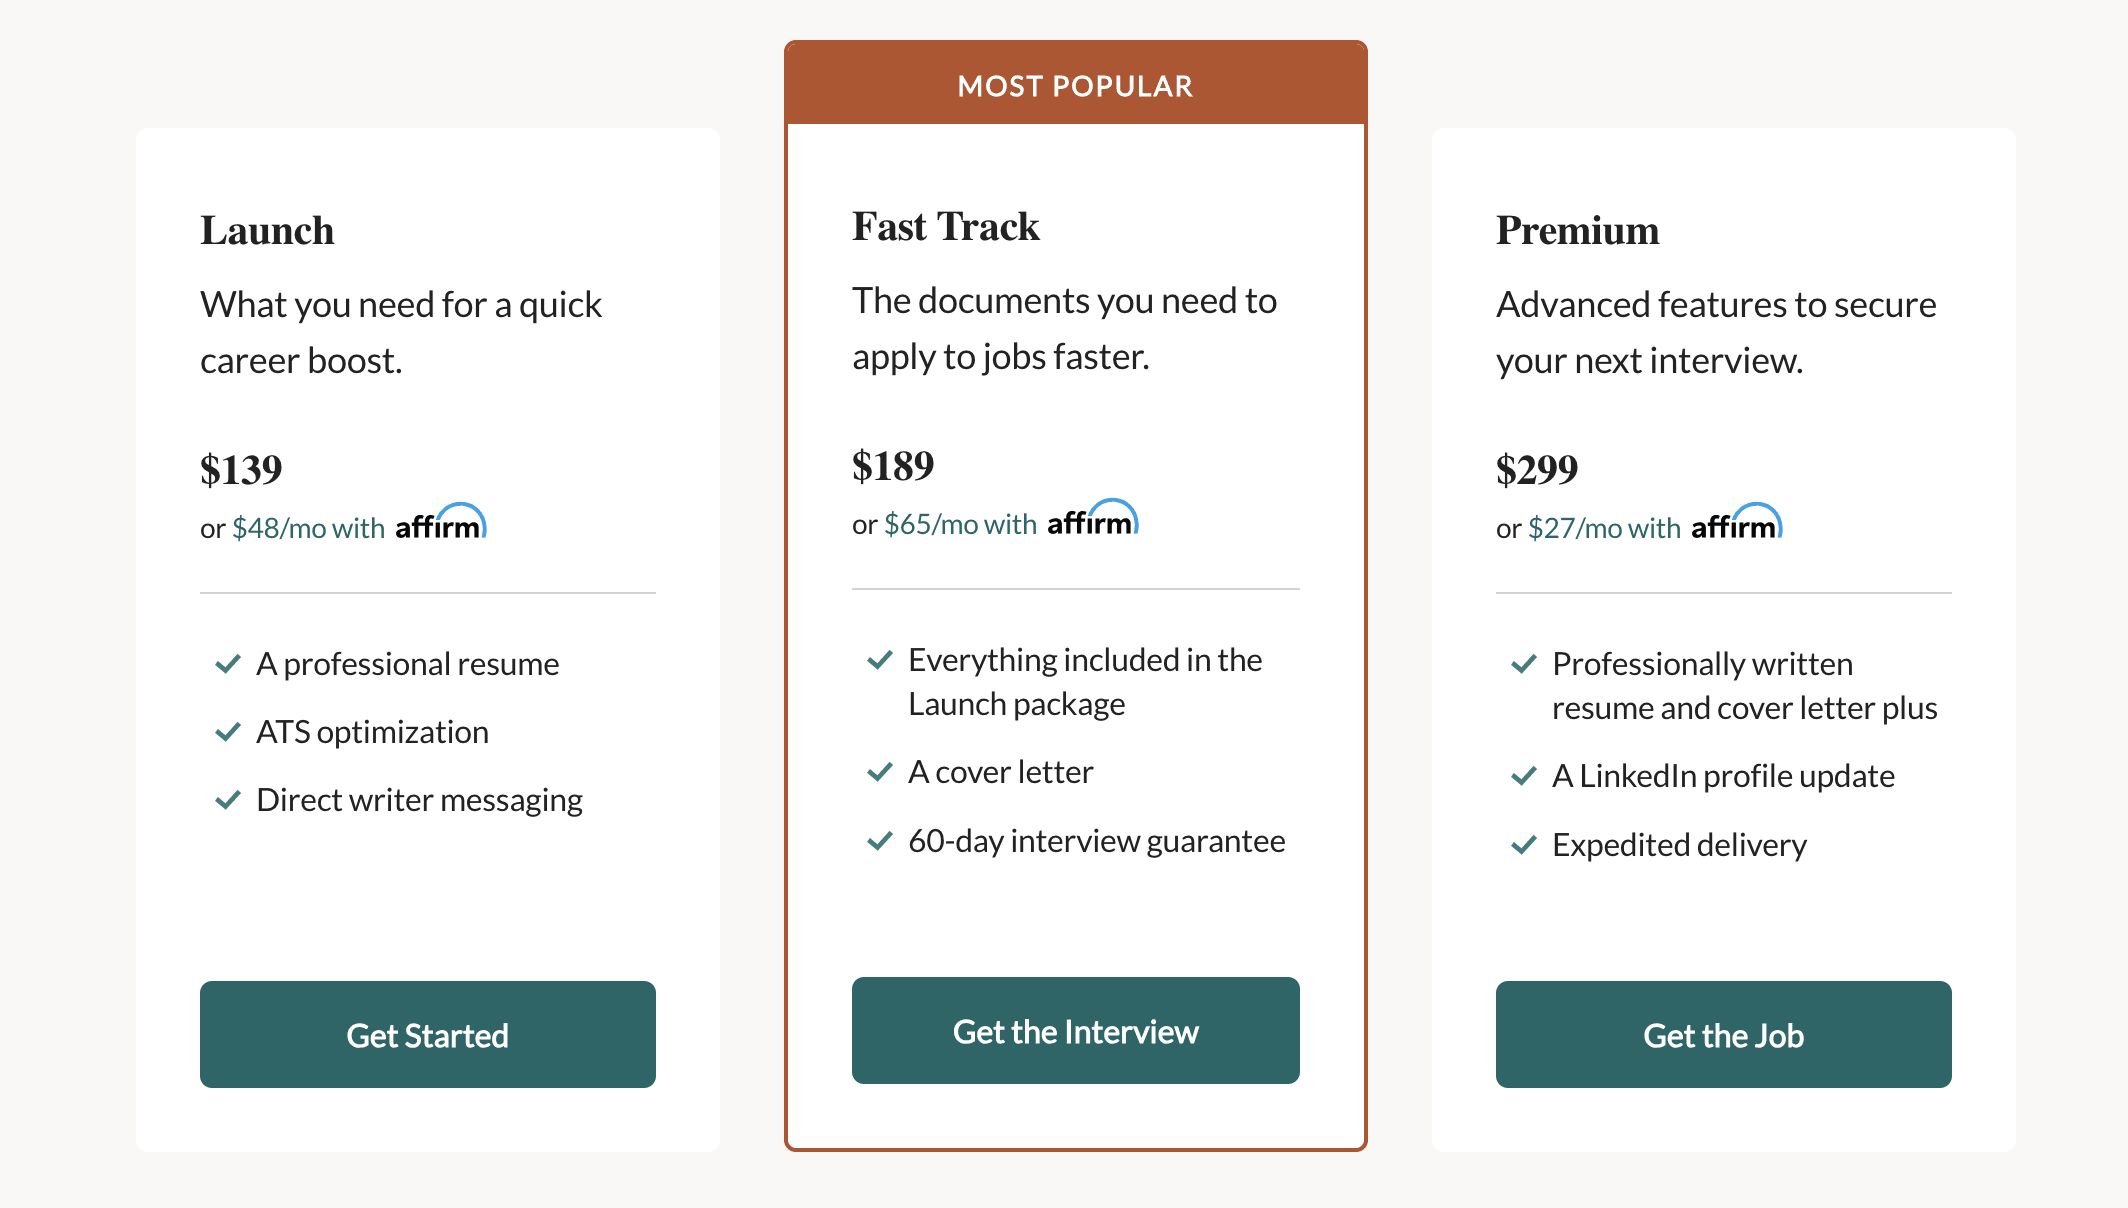Click the Get Started button
Viewport: 2128px width, 1208px height.
click(428, 1034)
